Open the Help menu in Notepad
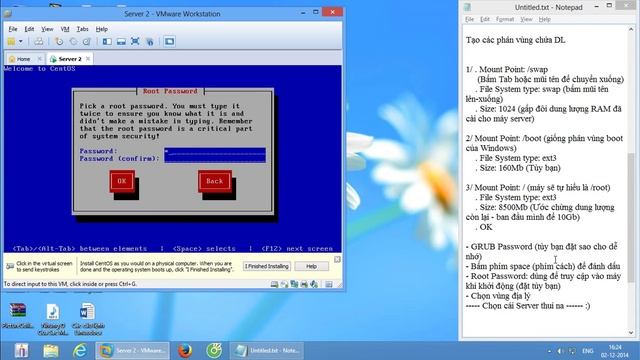The height and width of the screenshot is (360, 640). pos(544,19)
